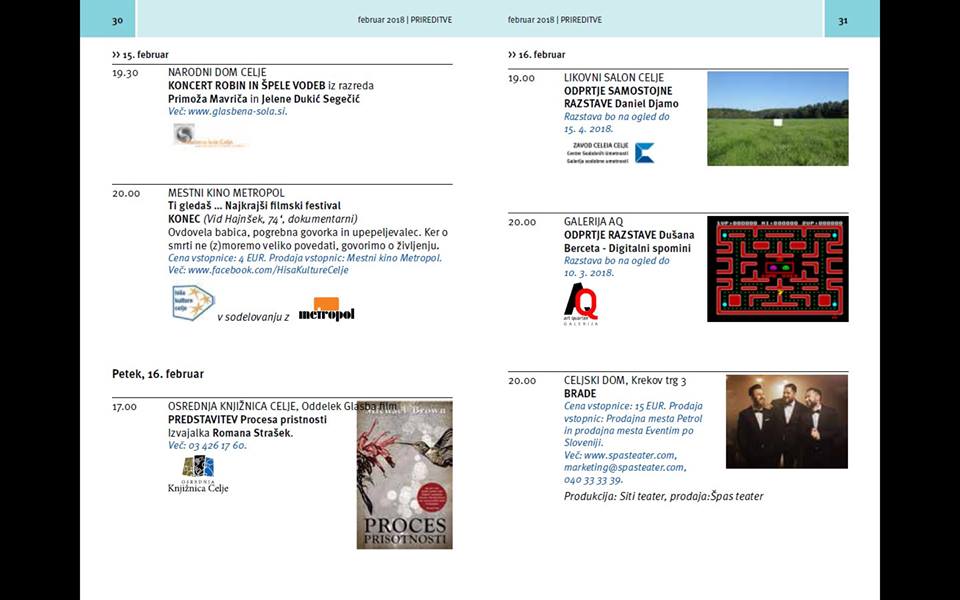Click page number 31 in header
Image resolution: width=960 pixels, height=600 pixels.
pyautogui.click(x=842, y=20)
